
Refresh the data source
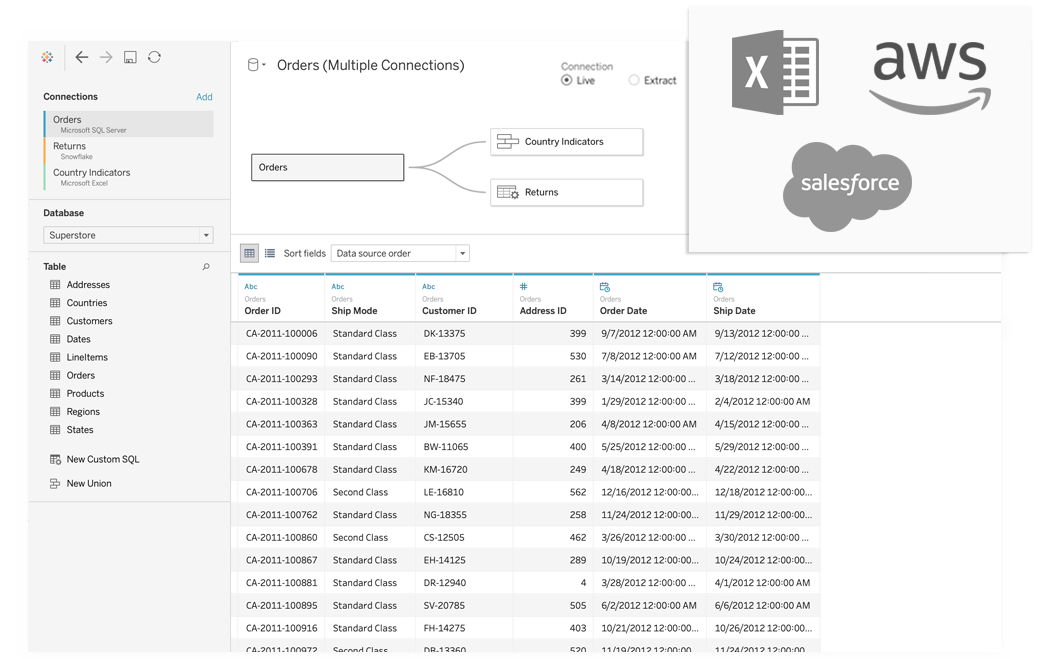tap(154, 57)
